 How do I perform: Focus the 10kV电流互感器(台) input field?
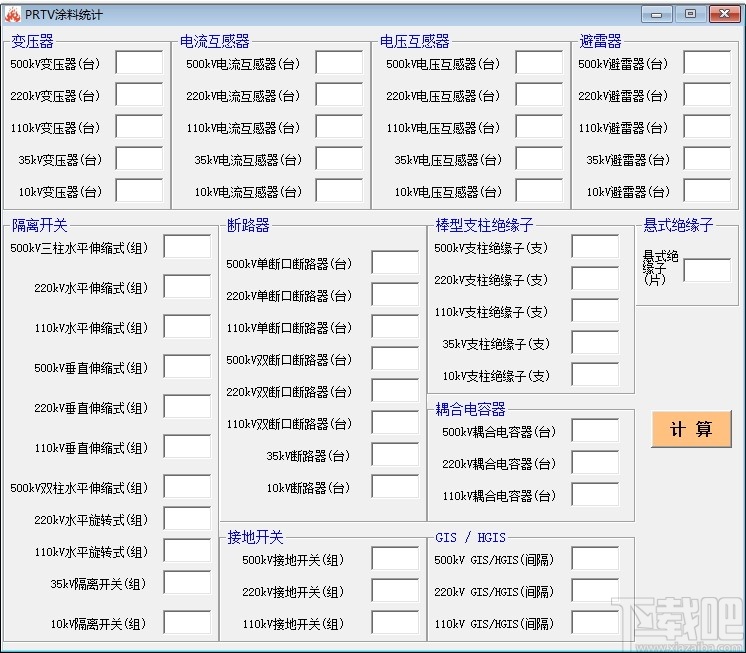point(339,191)
